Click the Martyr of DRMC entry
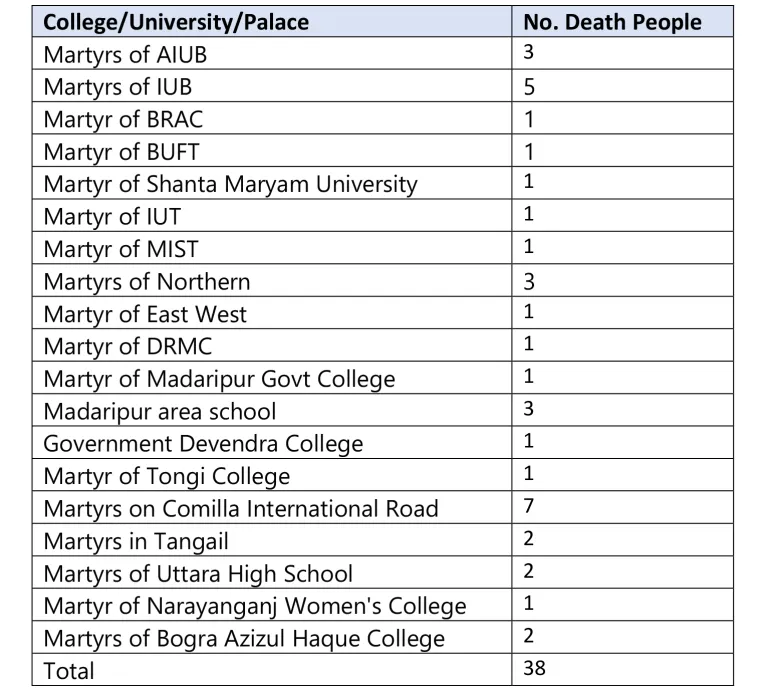 (x=272, y=345)
